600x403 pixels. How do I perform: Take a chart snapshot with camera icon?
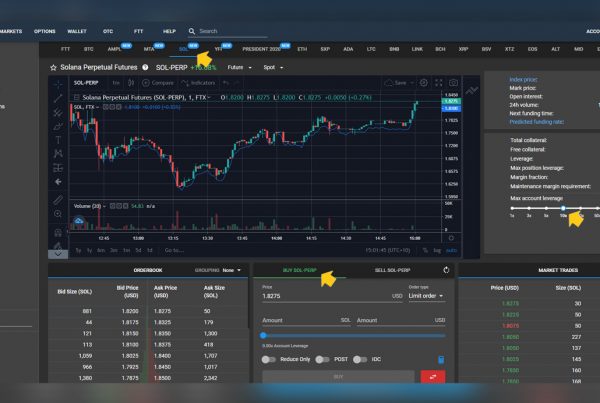(x=453, y=83)
